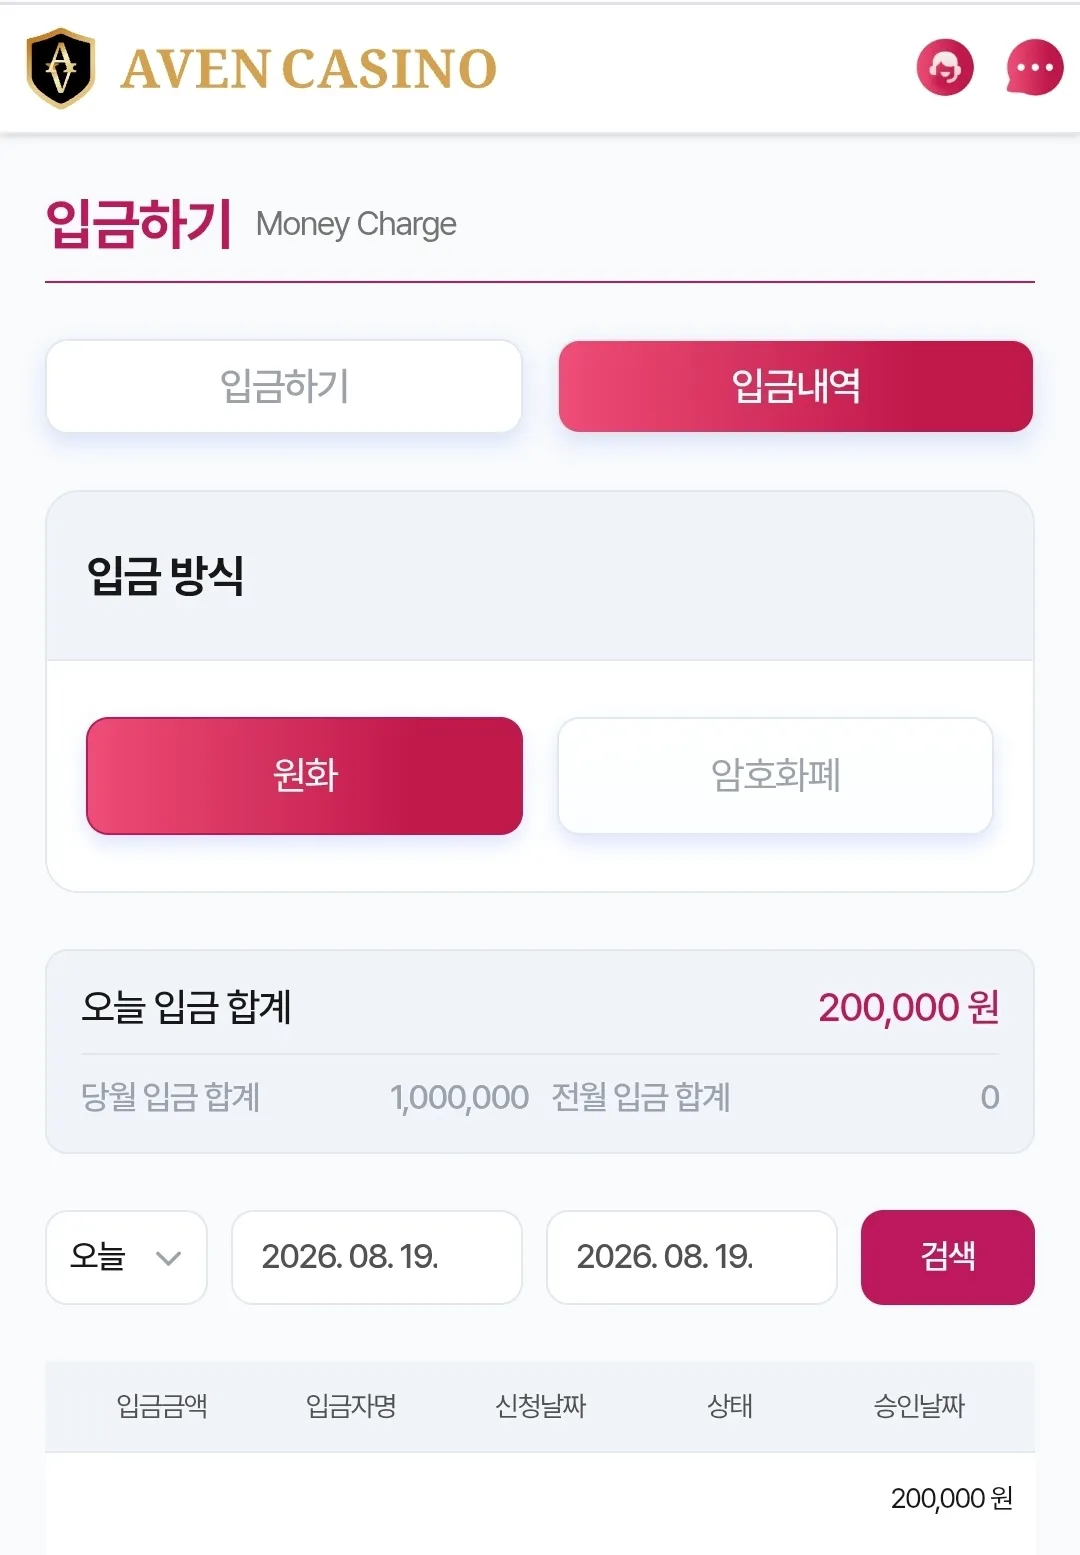The image size is (1080, 1555).
Task: Click the 상태 column header
Action: (730, 1406)
